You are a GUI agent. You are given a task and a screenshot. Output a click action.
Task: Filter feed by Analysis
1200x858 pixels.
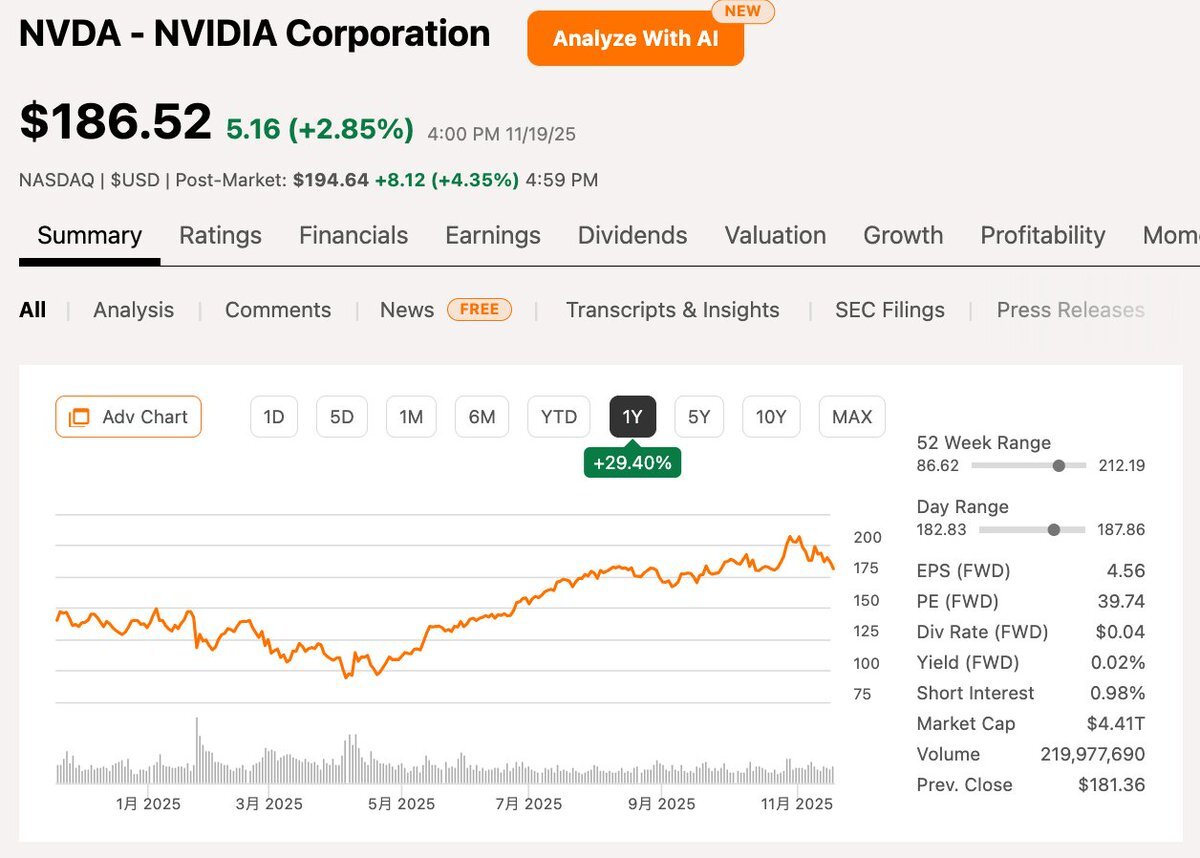coord(133,310)
